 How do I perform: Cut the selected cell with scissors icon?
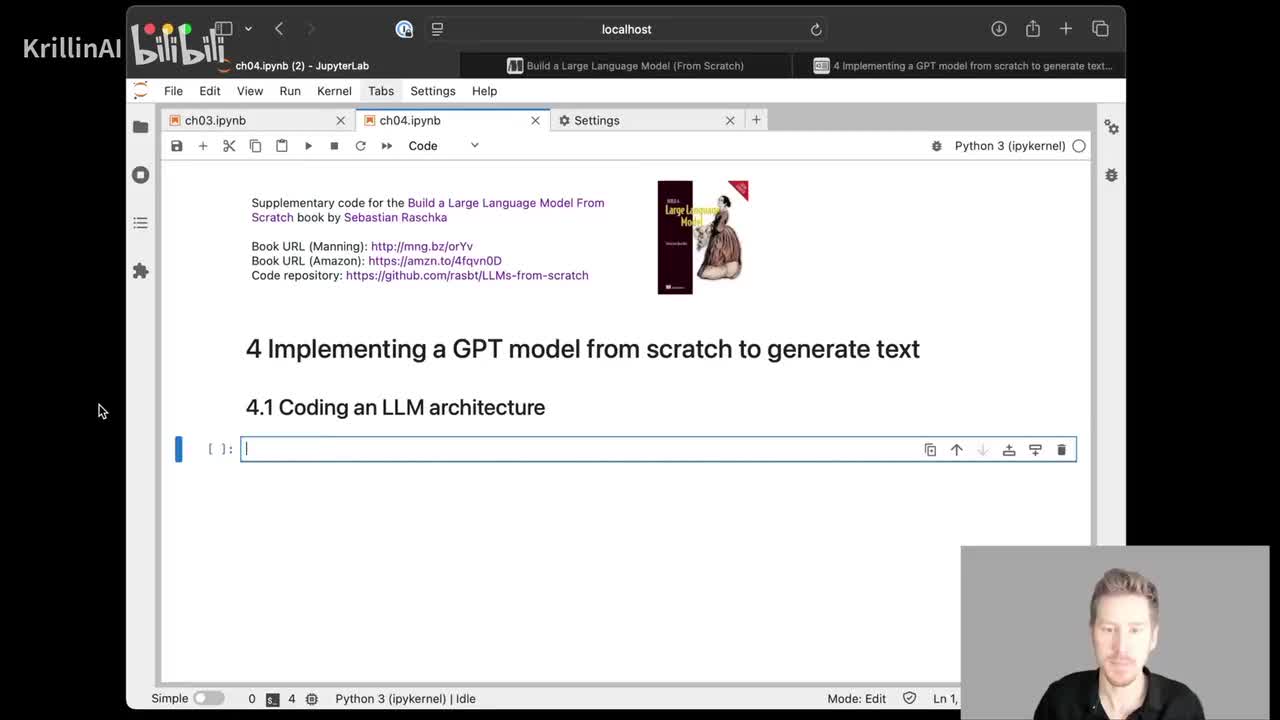[x=229, y=146]
